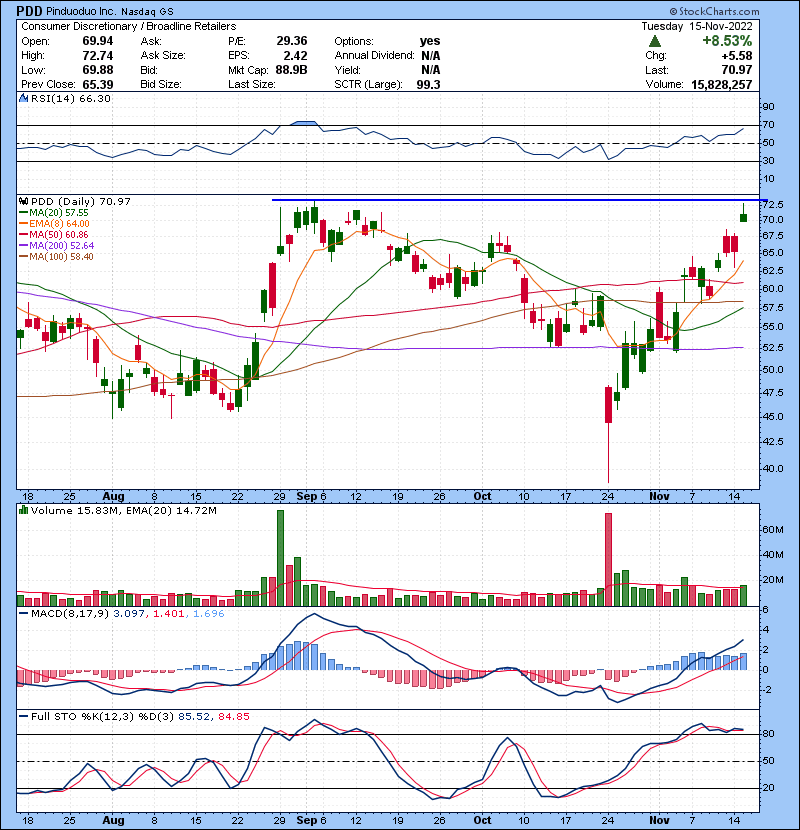Click the tallest red volume bar near Oct 24
The image size is (800, 830).
coord(608,560)
